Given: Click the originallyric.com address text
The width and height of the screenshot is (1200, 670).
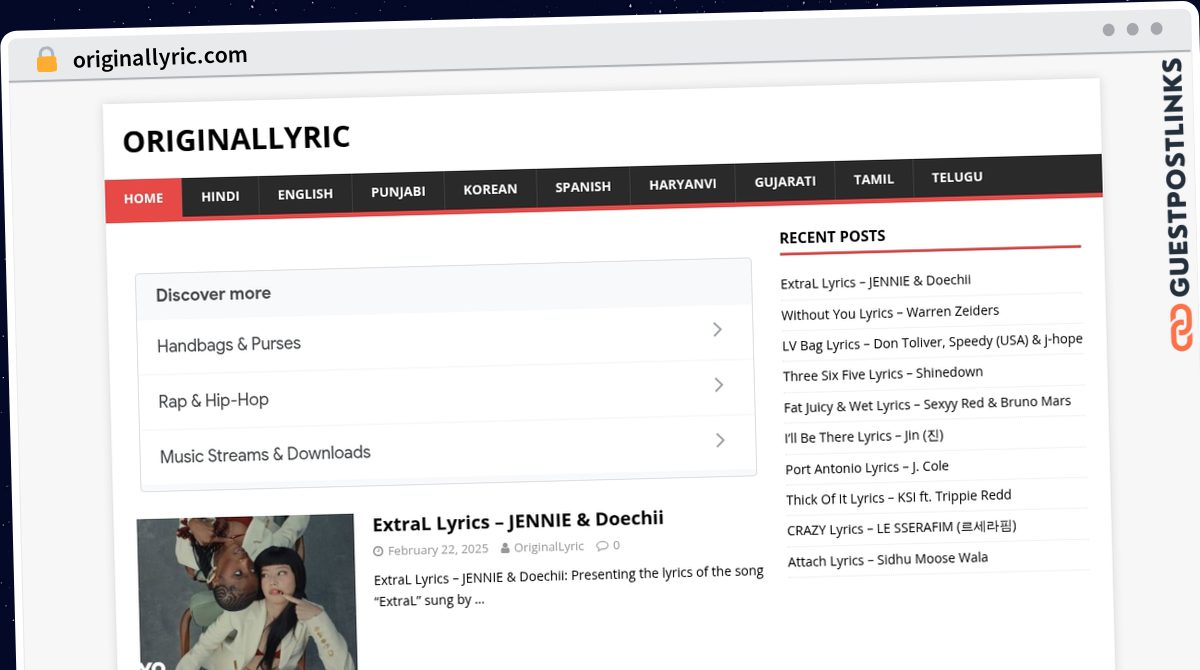Looking at the screenshot, I should pos(160,58).
